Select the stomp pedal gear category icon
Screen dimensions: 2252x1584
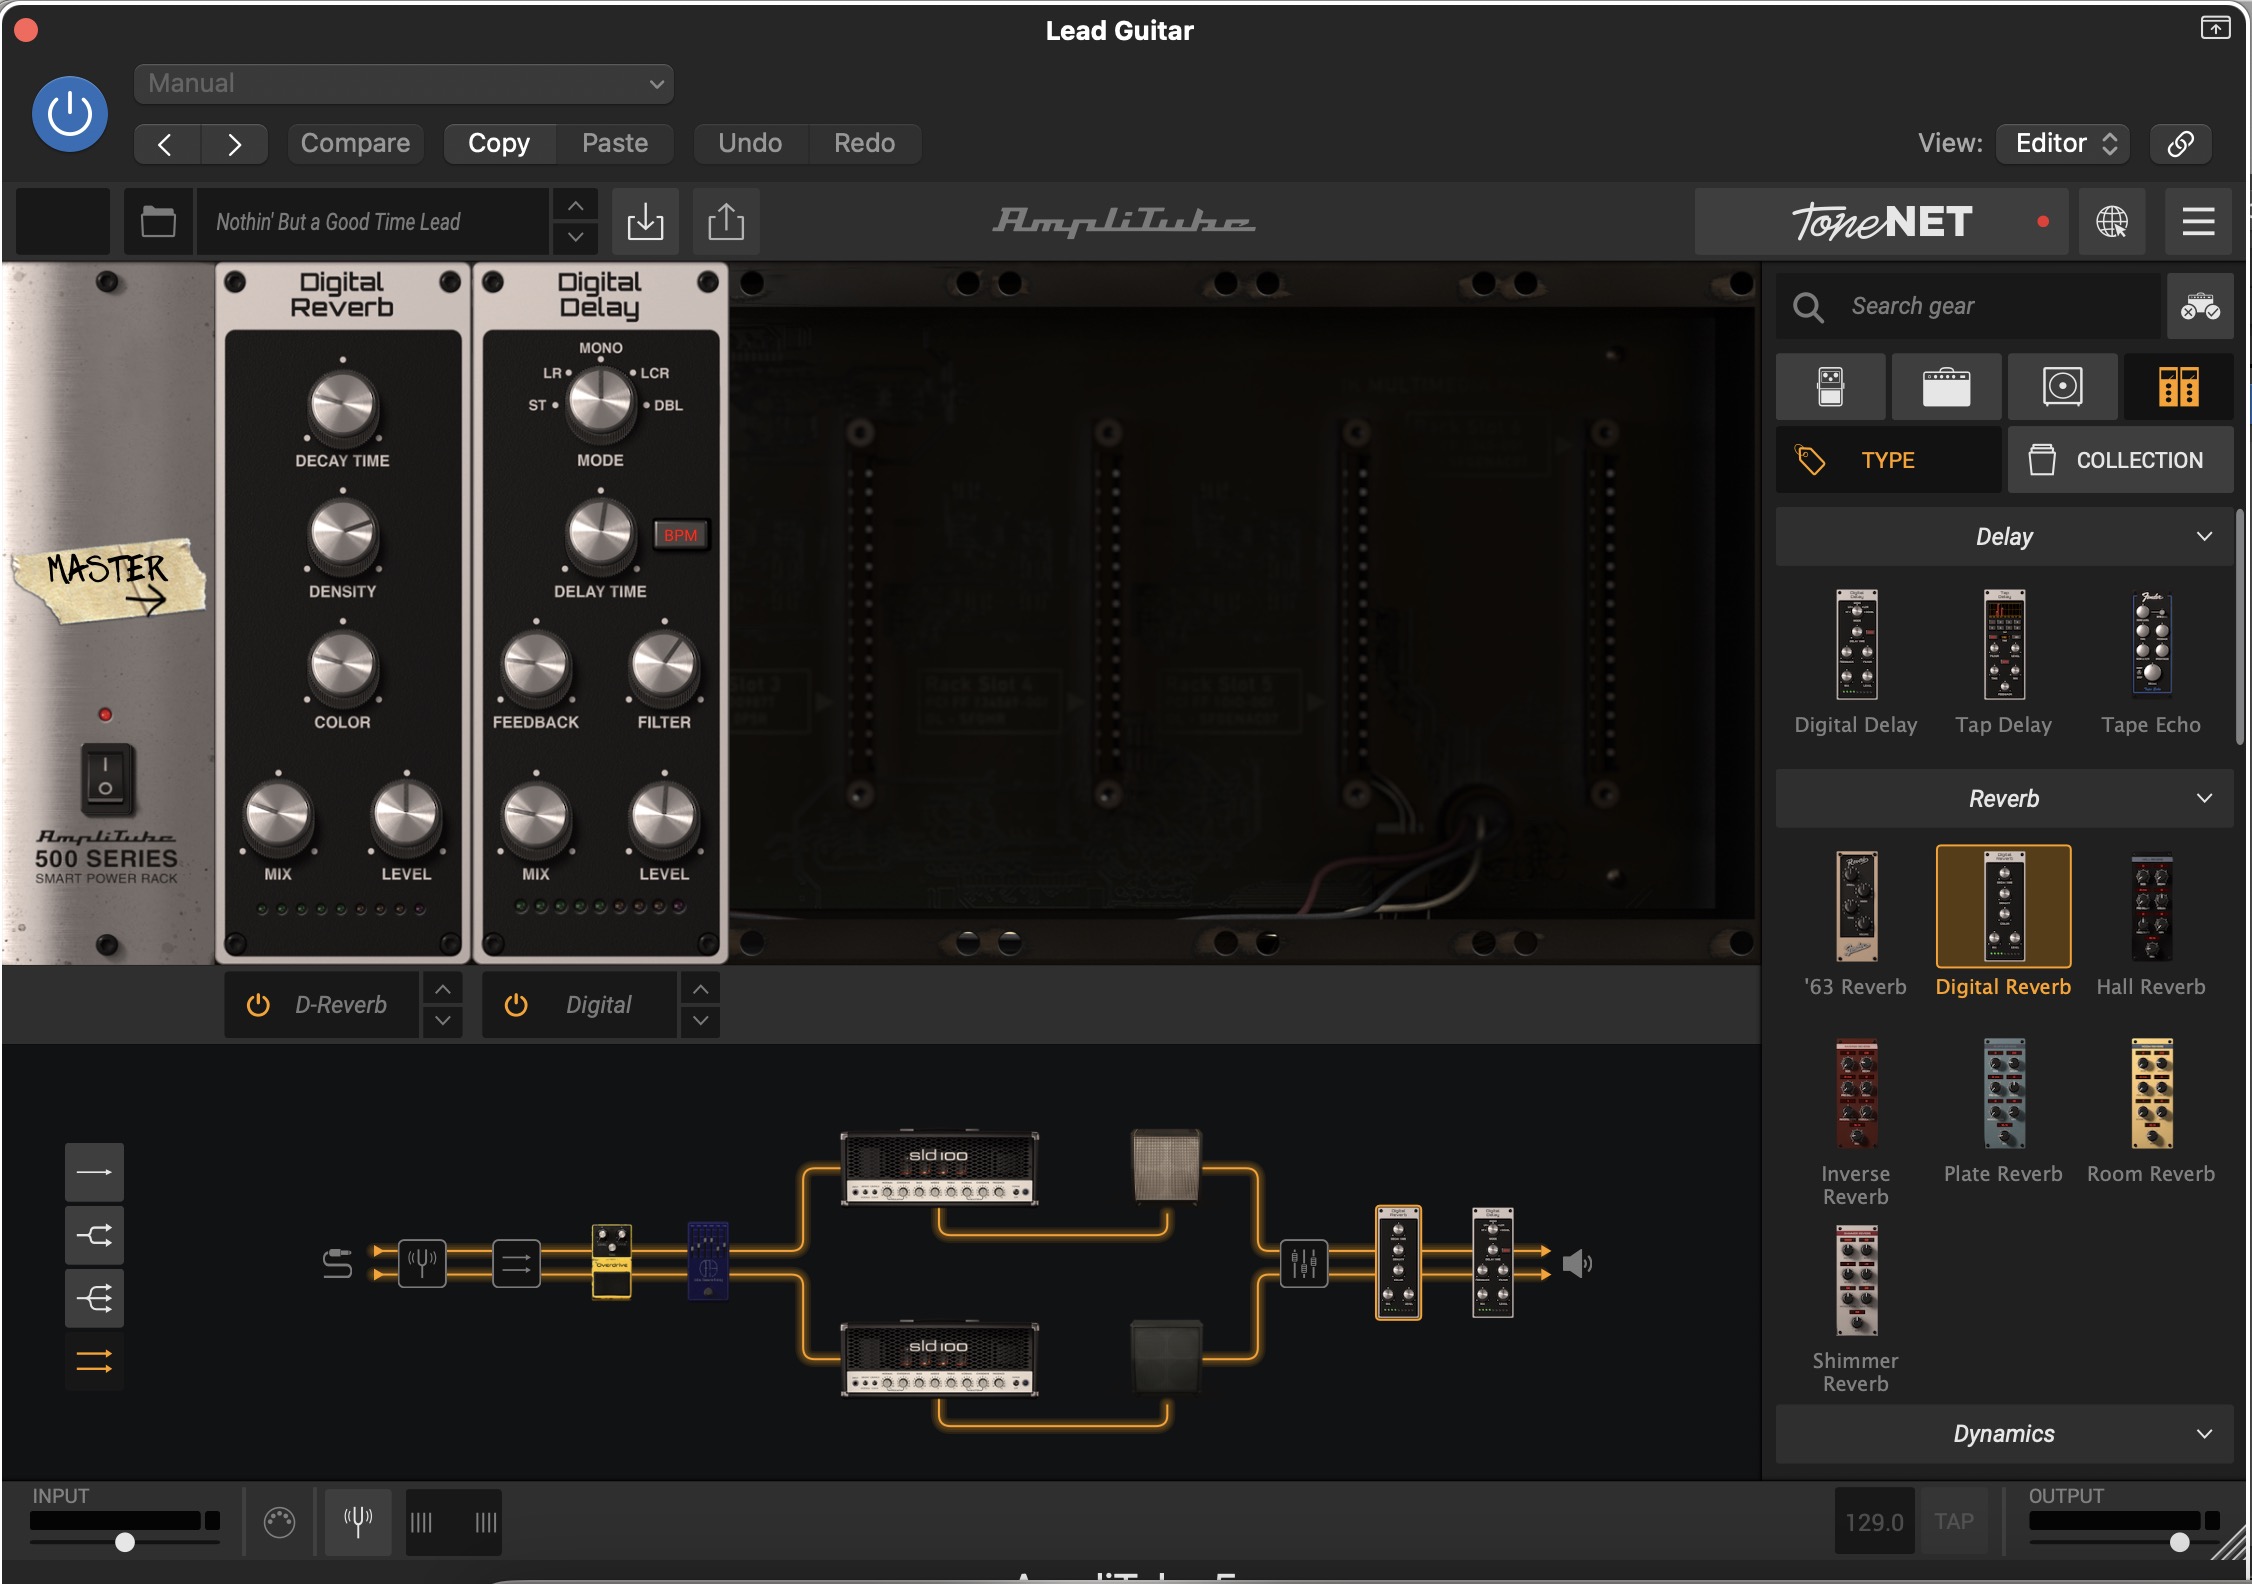1830,387
